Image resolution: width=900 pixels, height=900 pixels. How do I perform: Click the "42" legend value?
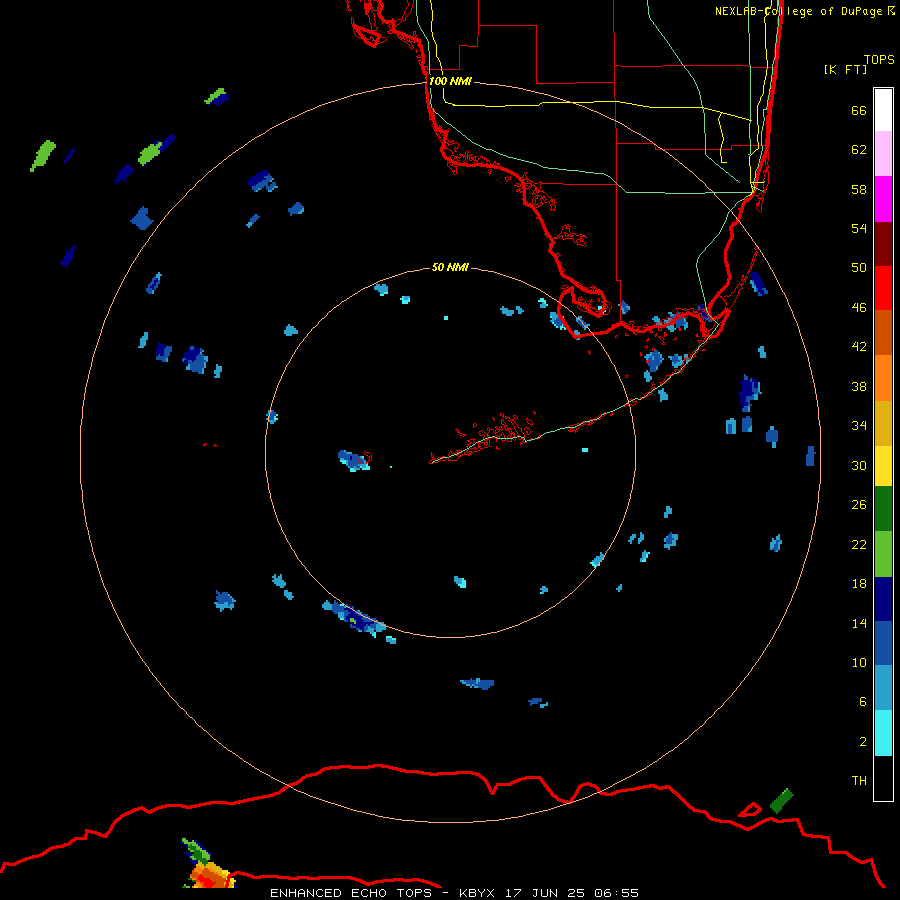pos(859,346)
